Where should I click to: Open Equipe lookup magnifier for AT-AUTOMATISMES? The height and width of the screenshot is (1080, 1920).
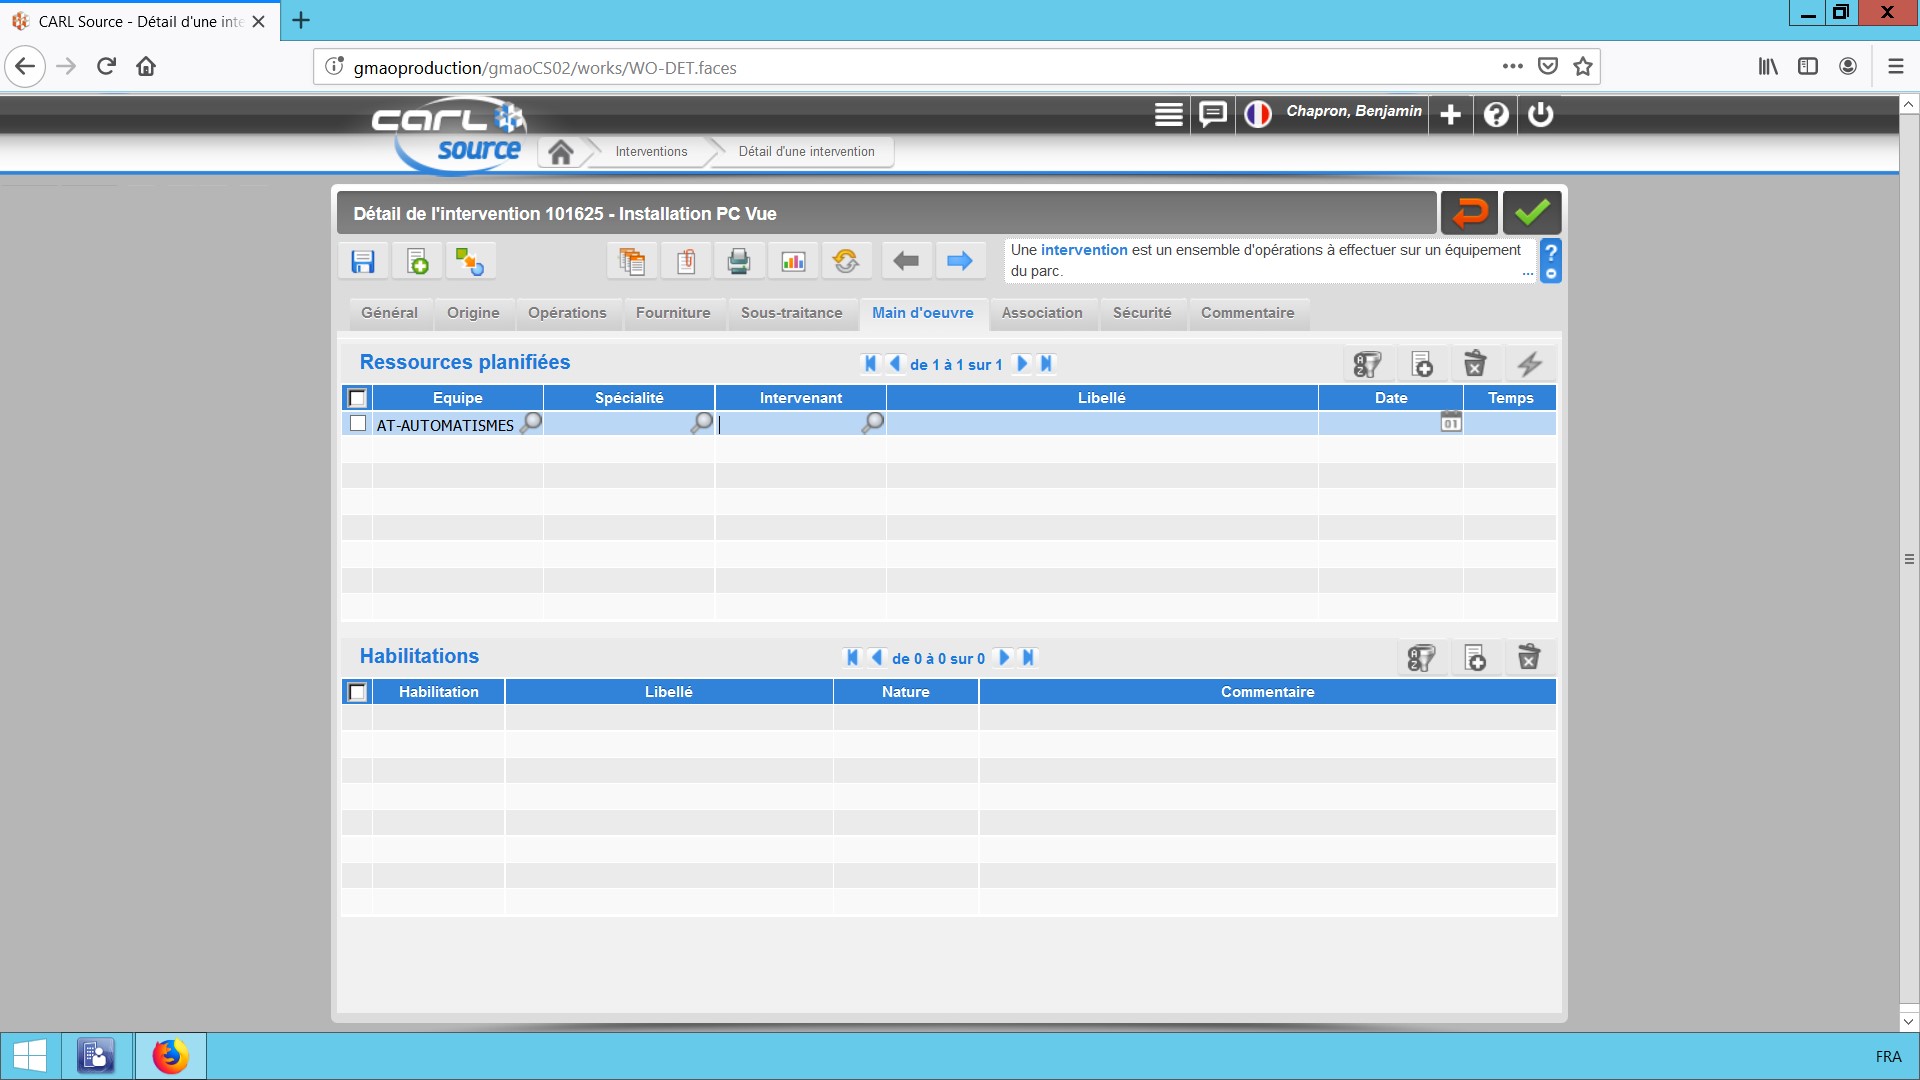[x=532, y=423]
